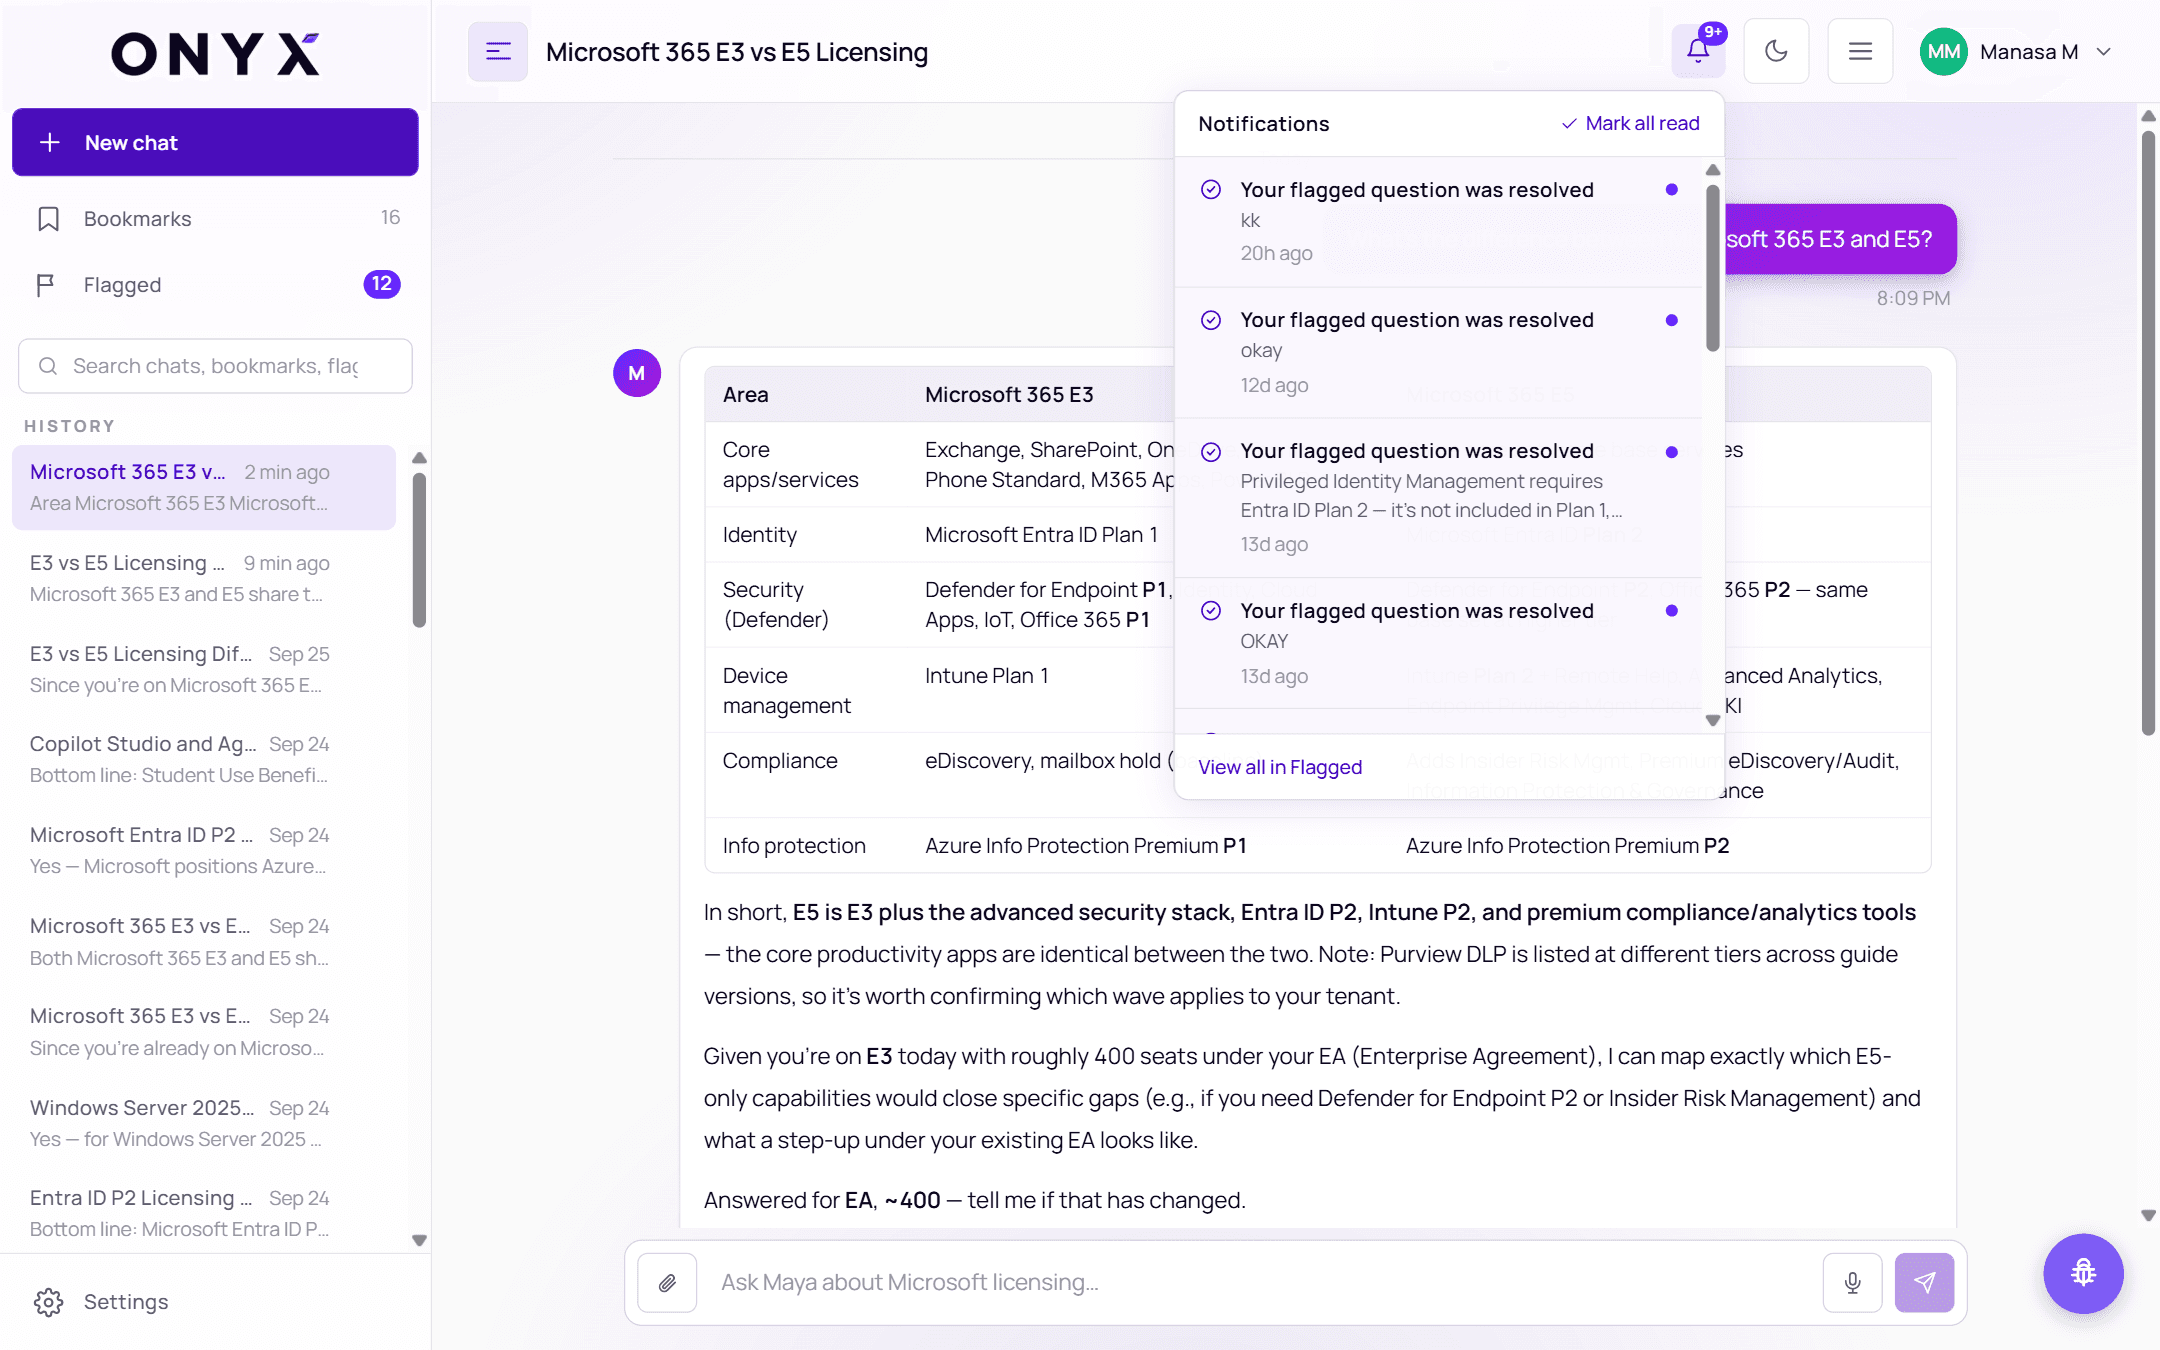
Task: Open 'Microsoft 365 E3 v...' 2 min ago chat
Action: pyautogui.click(x=204, y=487)
